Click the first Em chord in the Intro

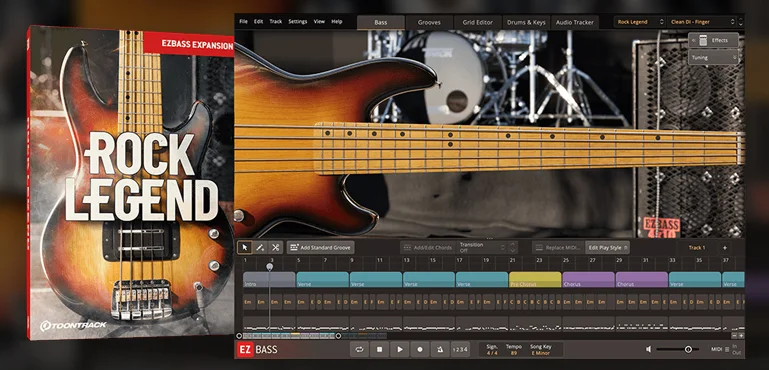248,302
